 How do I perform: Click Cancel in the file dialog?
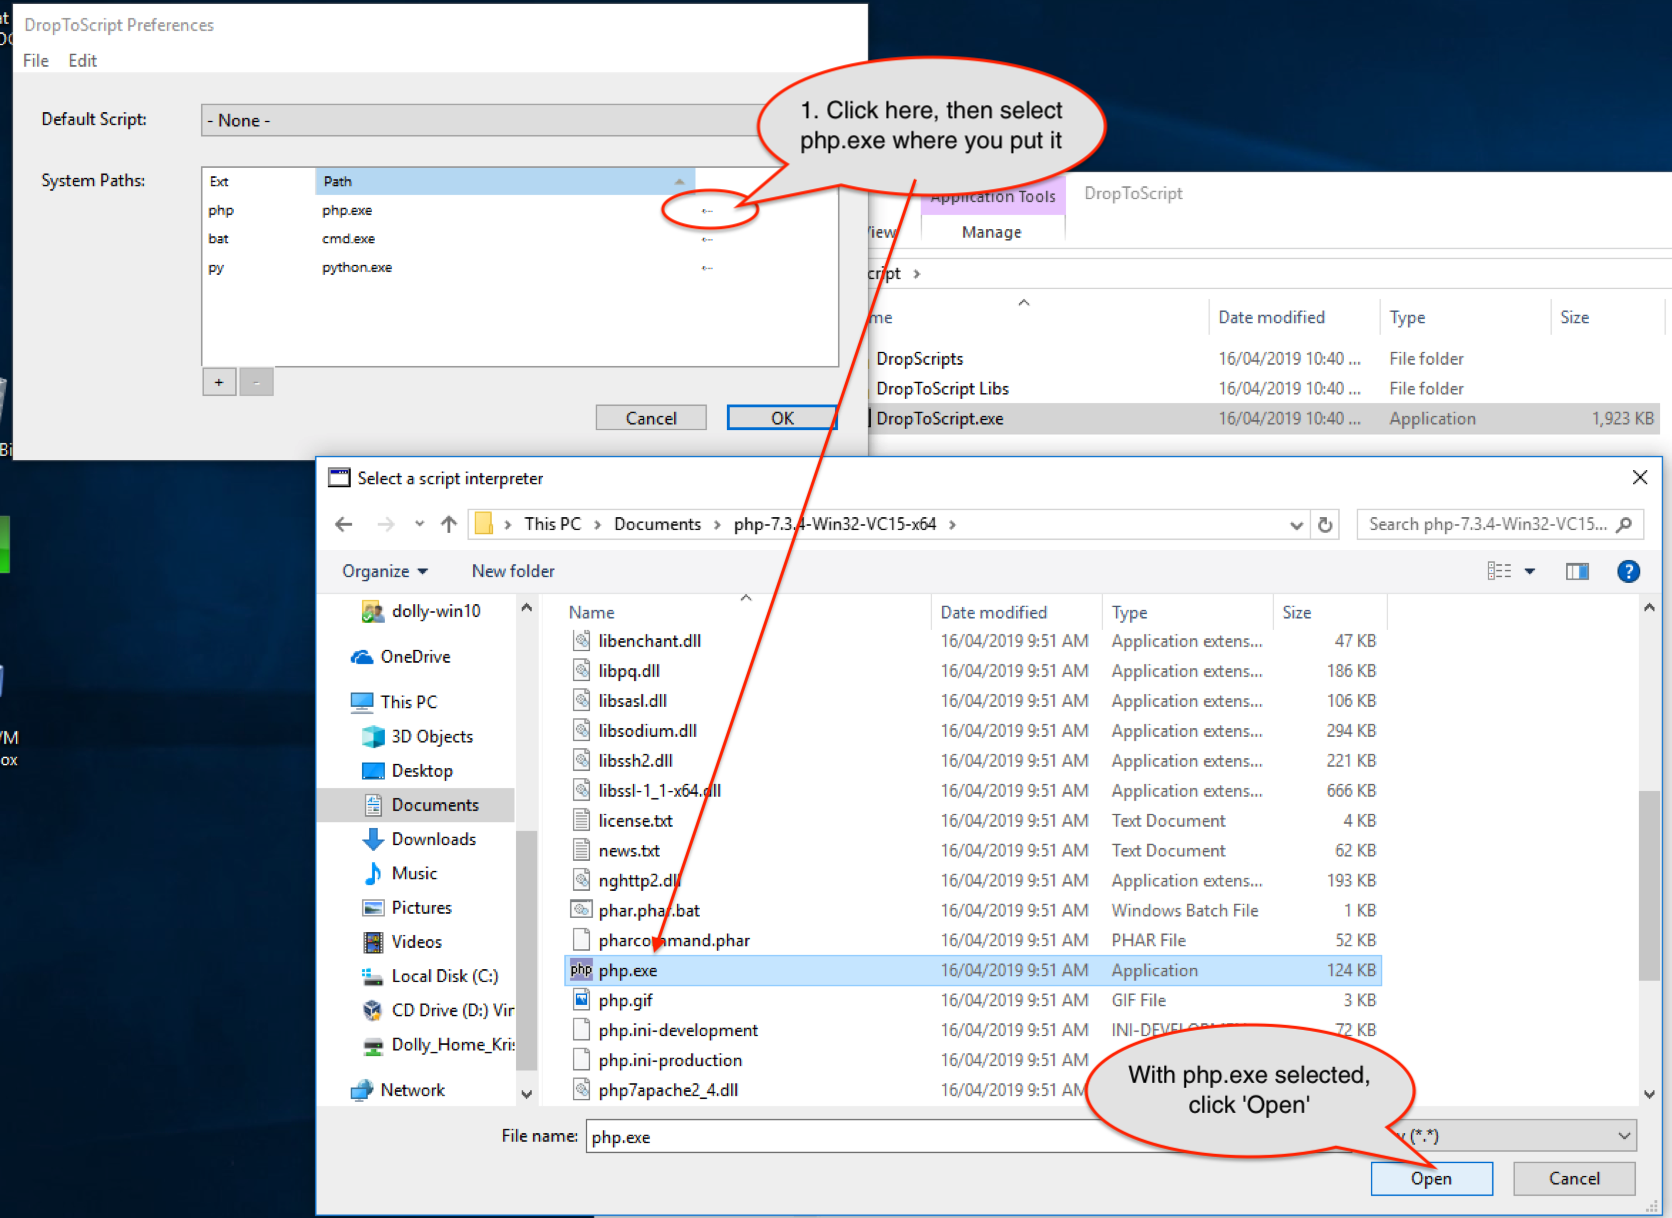click(1574, 1179)
